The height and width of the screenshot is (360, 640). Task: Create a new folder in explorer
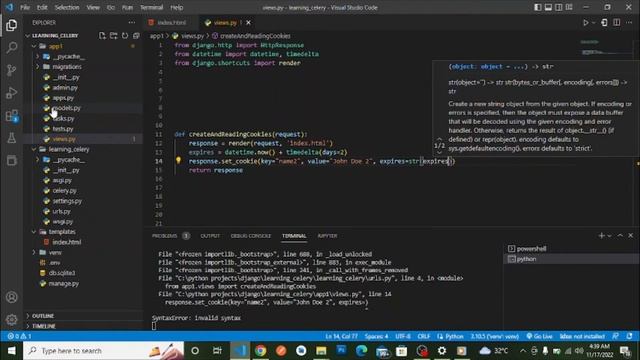113,36
